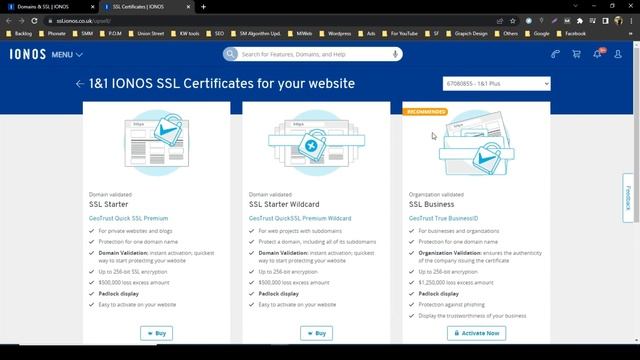The height and width of the screenshot is (360, 640).
Task: Click the SSL Business illustration
Action: coord(476,143)
